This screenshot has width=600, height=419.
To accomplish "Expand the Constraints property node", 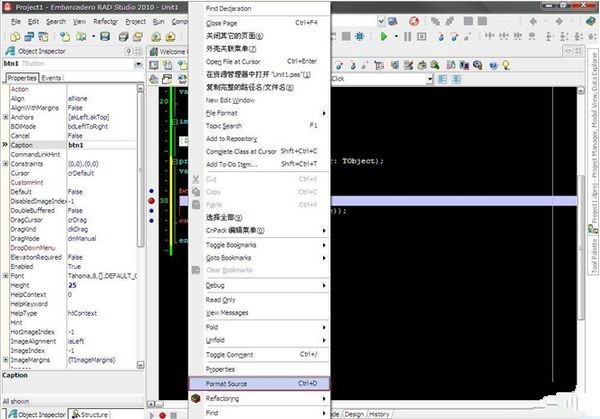I will (x=5, y=164).
